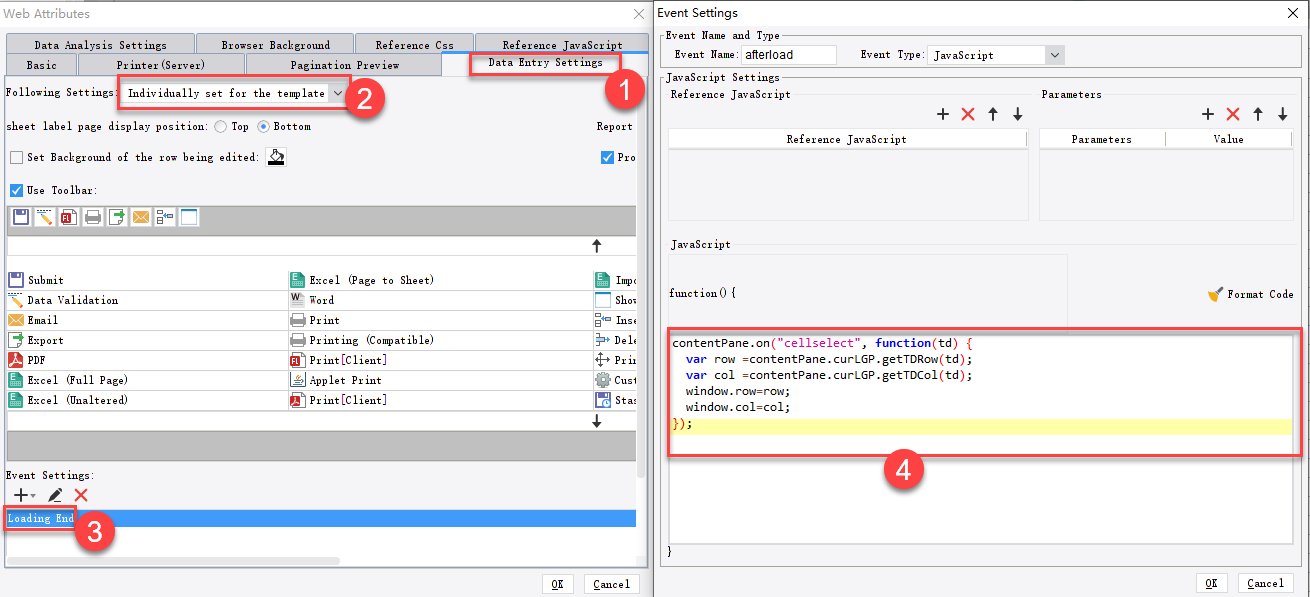Move a parameter up with the up arrow
The height and width of the screenshot is (597, 1310).
(1258, 115)
